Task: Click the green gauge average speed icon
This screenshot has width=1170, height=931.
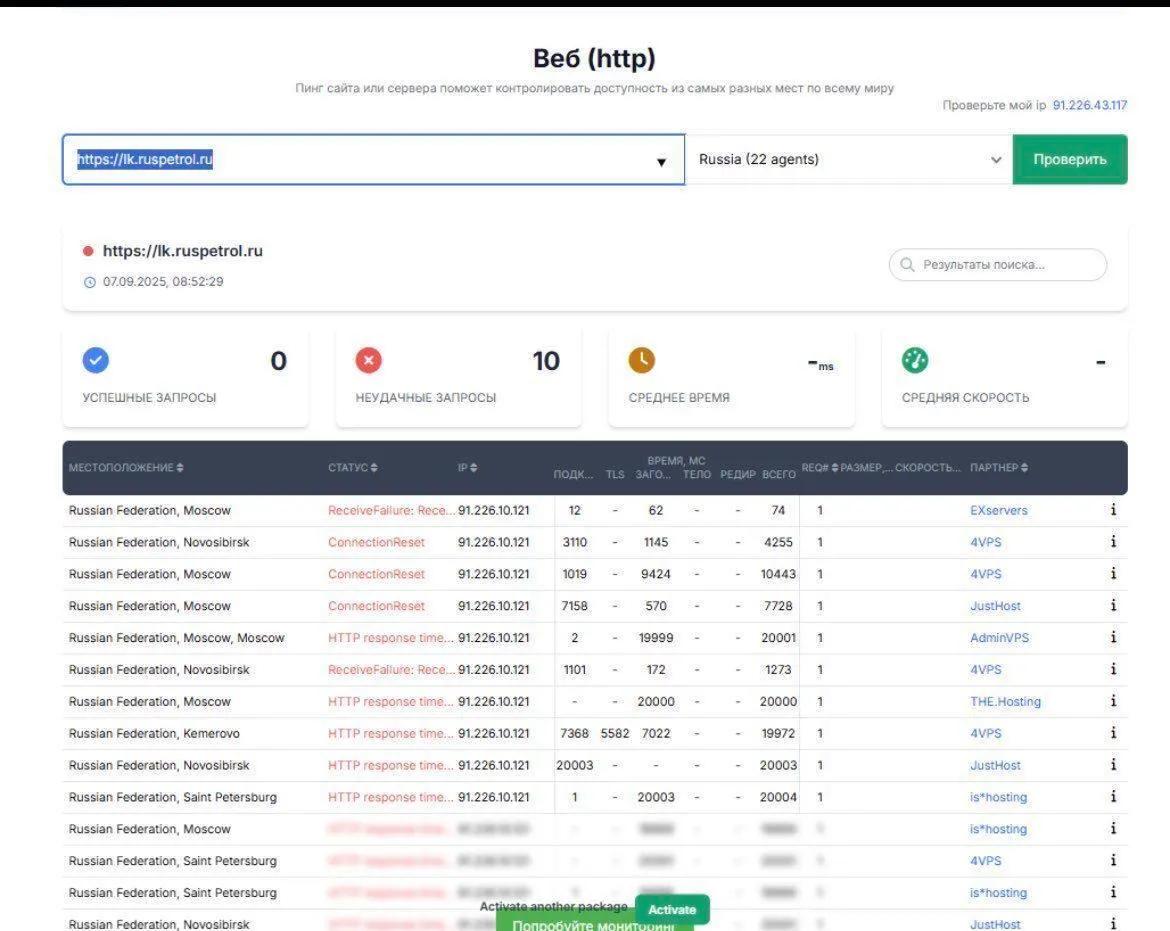Action: pos(915,361)
